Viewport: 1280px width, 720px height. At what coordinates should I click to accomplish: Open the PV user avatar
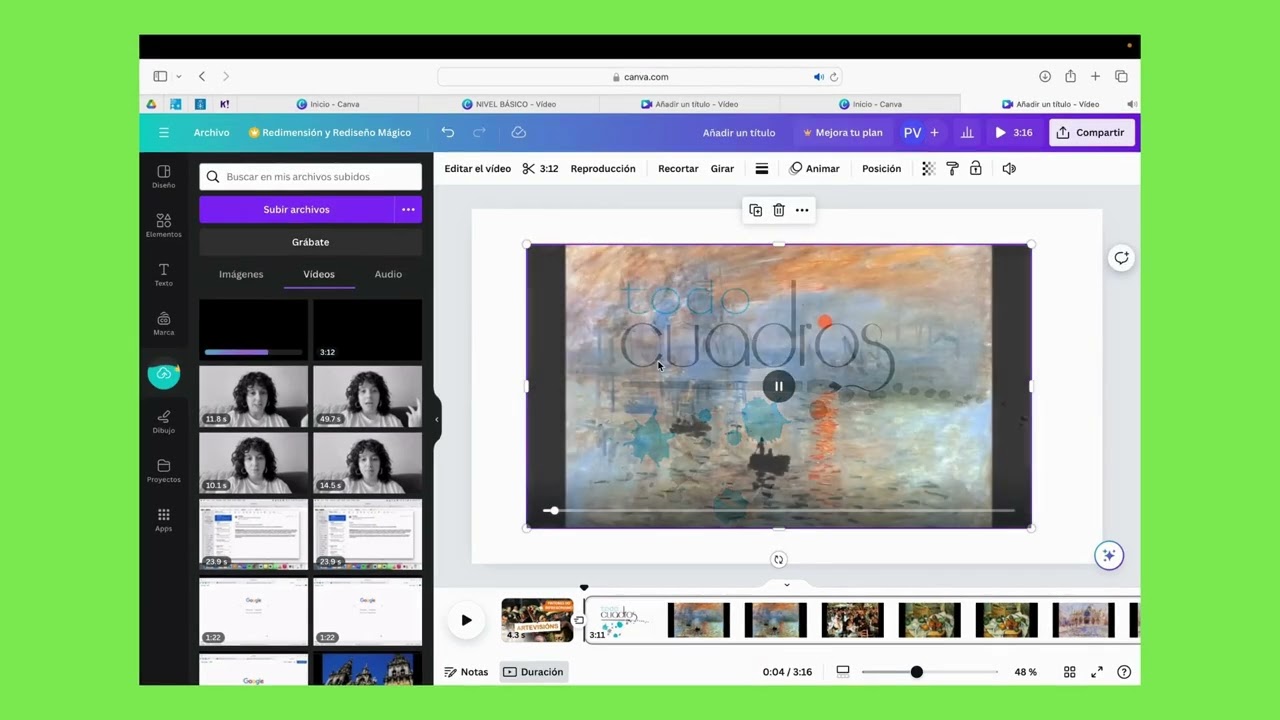click(x=912, y=132)
